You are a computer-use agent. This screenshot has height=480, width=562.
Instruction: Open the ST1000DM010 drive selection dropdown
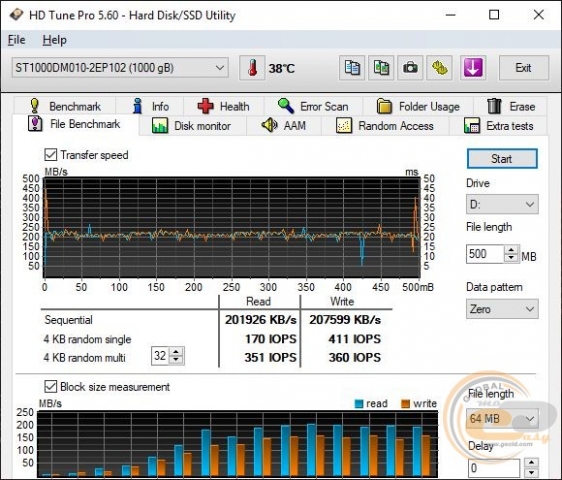tap(120, 67)
